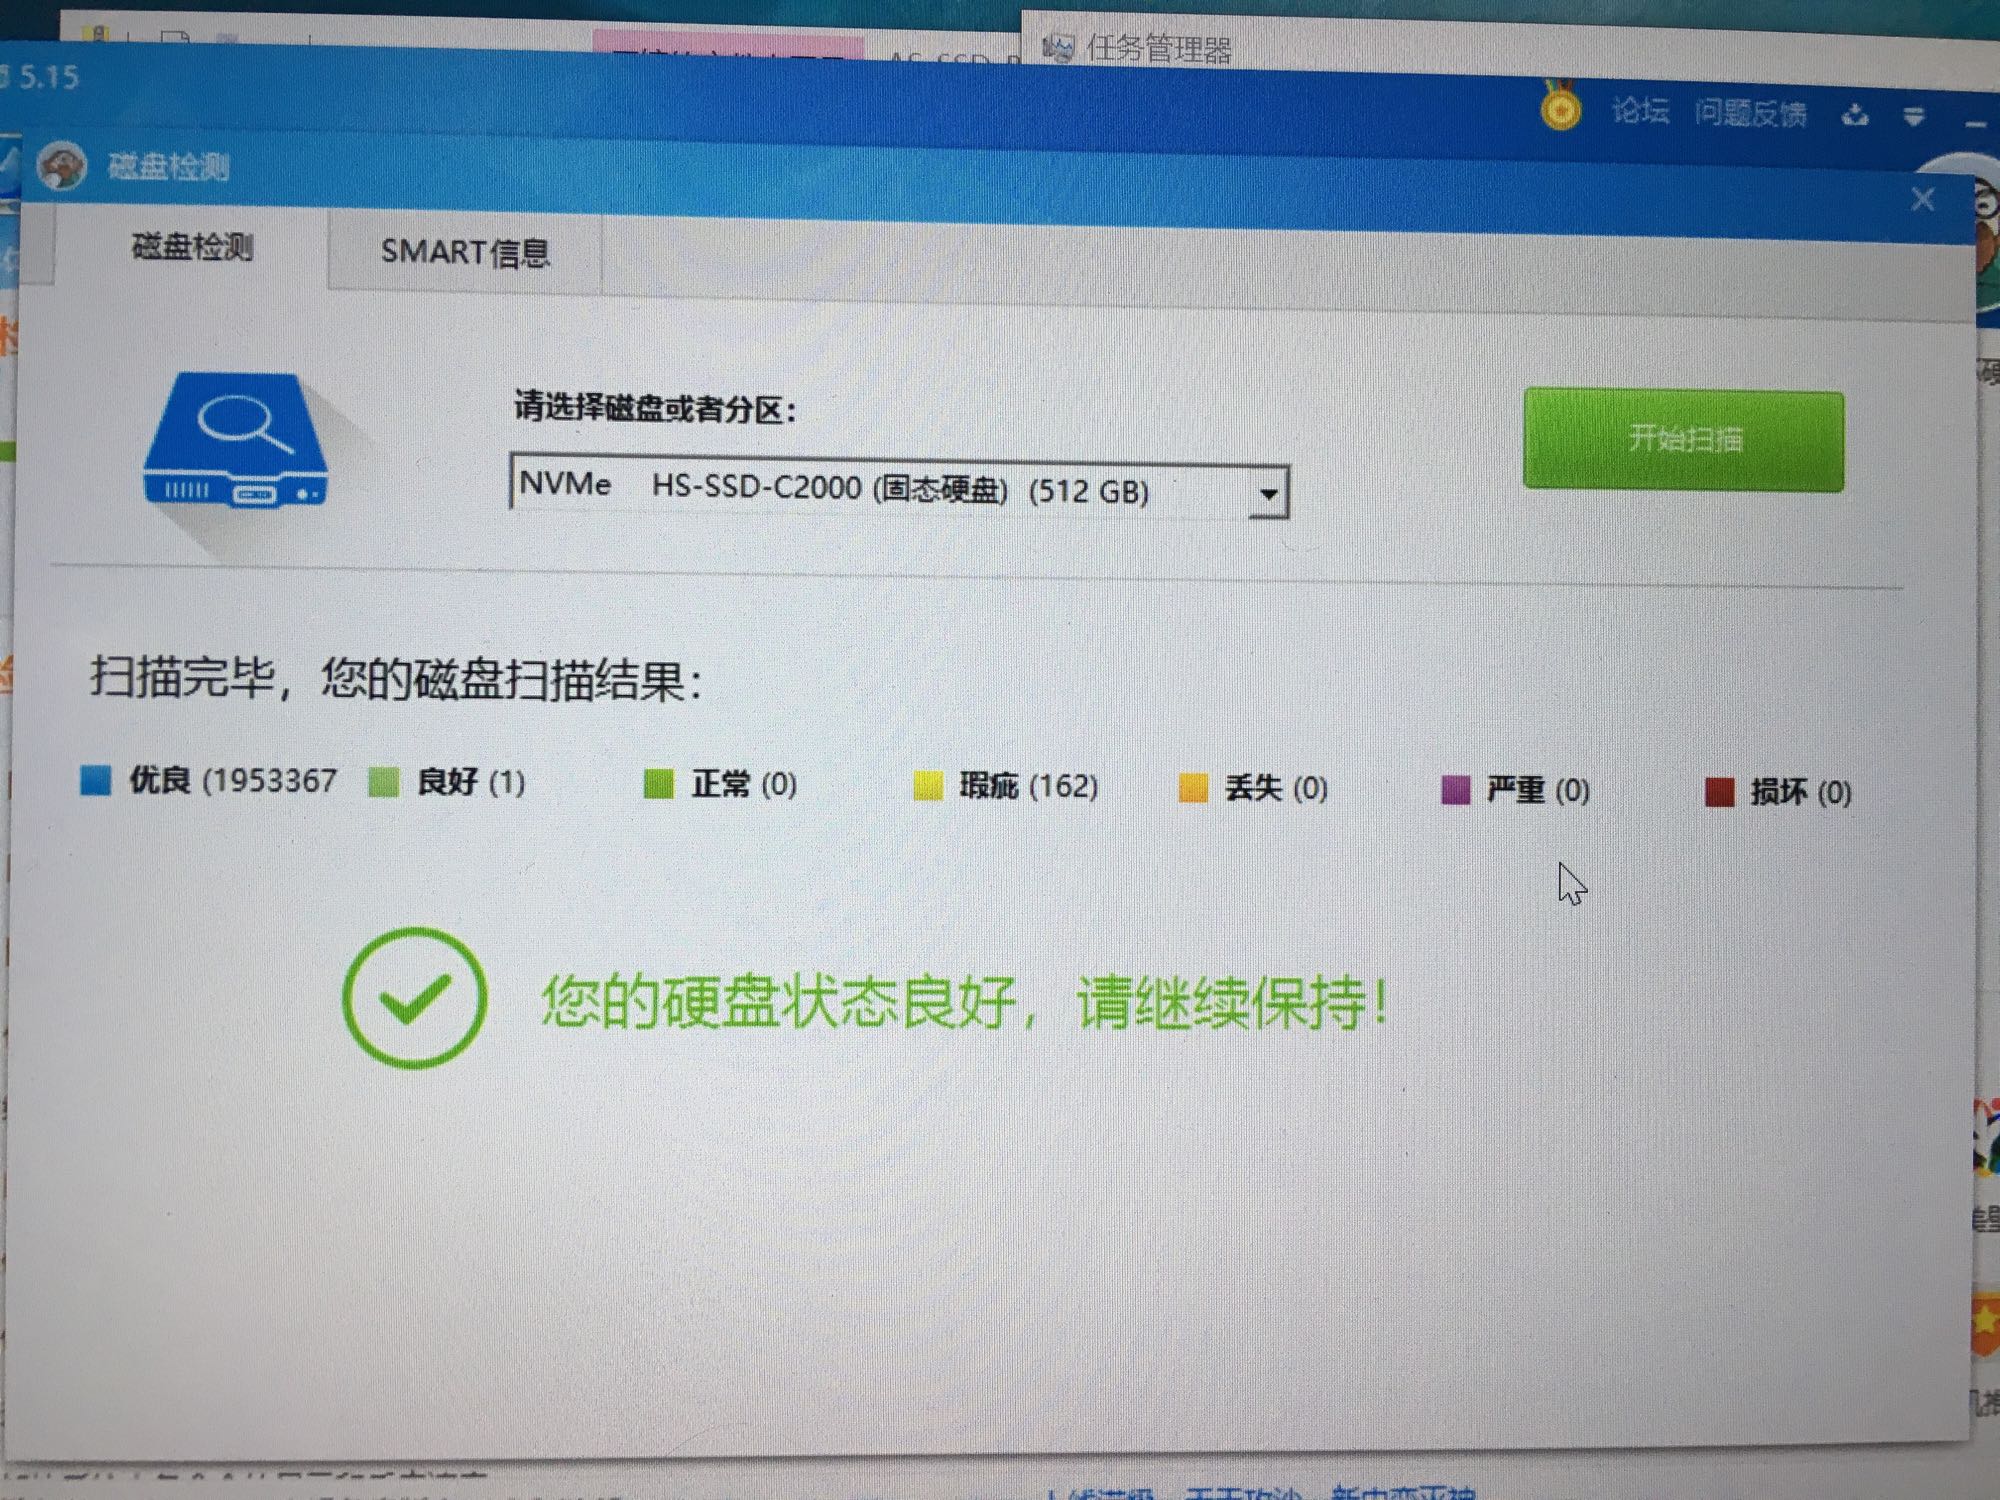The height and width of the screenshot is (1500, 2000).
Task: Click the 任务管理器 window icon
Action: pyautogui.click(x=1058, y=47)
